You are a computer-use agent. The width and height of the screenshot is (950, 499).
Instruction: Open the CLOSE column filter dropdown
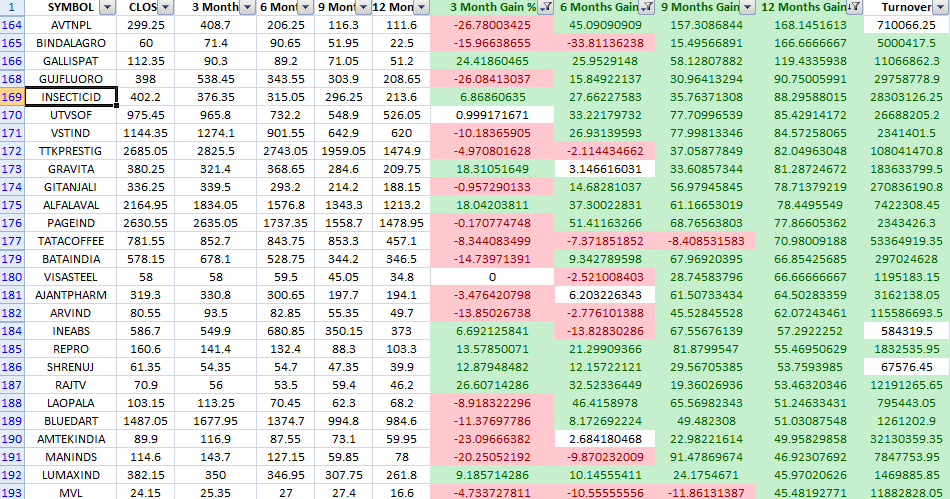click(x=165, y=7)
